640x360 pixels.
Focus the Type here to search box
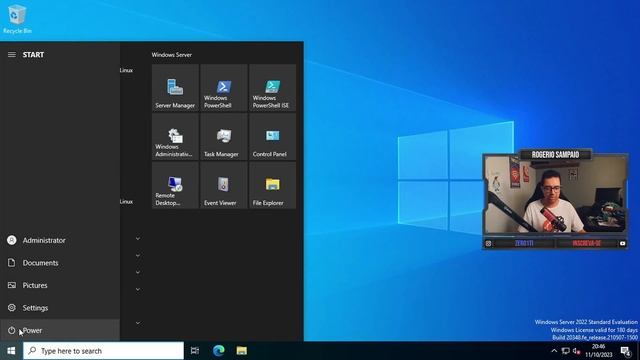click(103, 351)
